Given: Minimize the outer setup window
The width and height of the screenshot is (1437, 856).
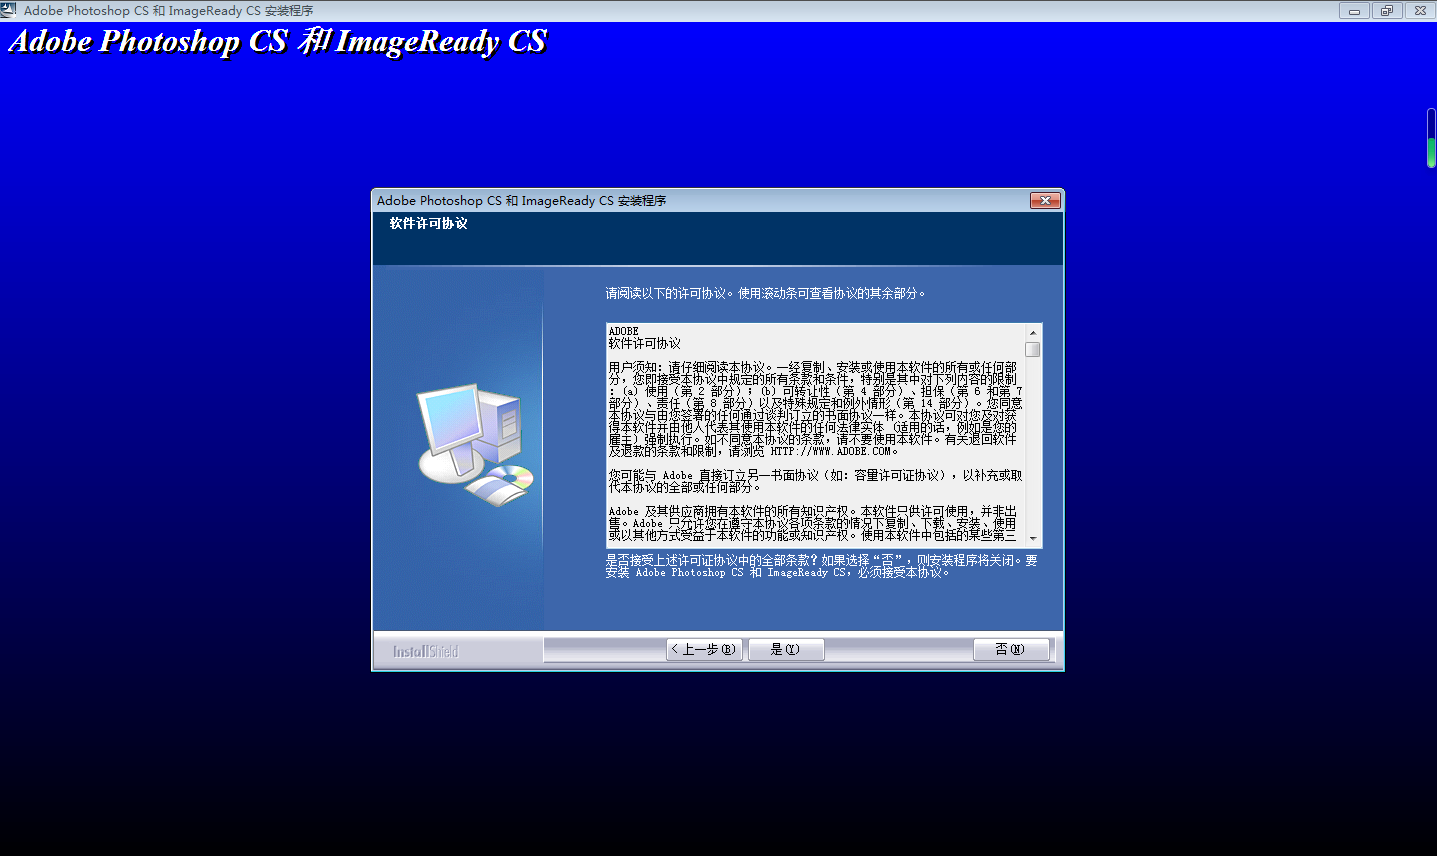Looking at the screenshot, I should pyautogui.click(x=1354, y=11).
